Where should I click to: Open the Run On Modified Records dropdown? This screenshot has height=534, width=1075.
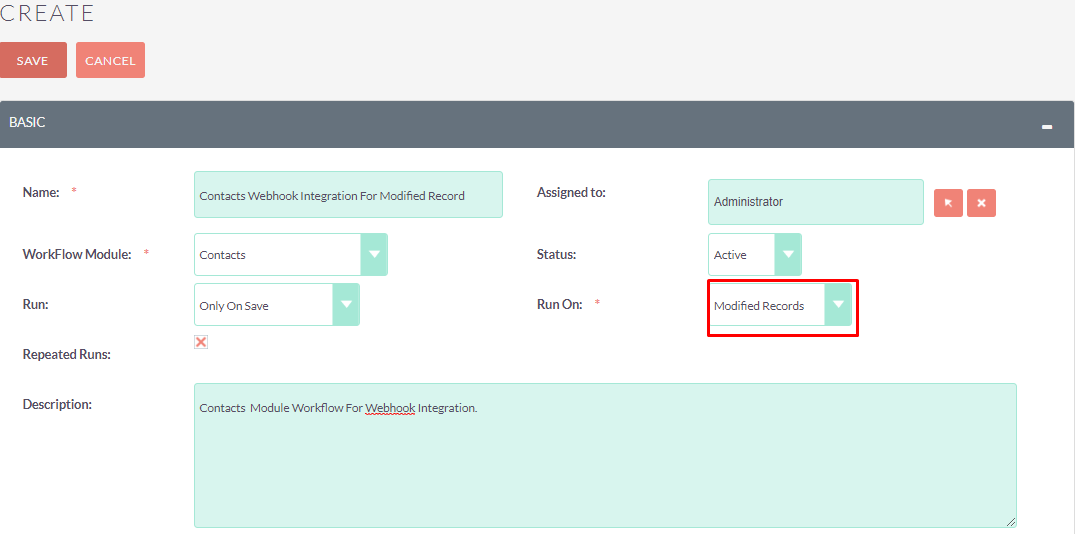pyautogui.click(x=780, y=304)
